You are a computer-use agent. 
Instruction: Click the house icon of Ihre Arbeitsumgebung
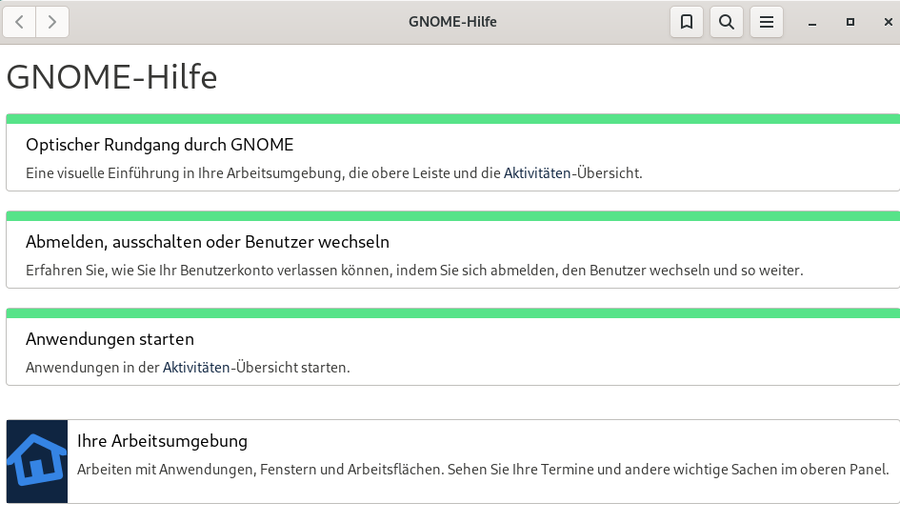coord(37,461)
